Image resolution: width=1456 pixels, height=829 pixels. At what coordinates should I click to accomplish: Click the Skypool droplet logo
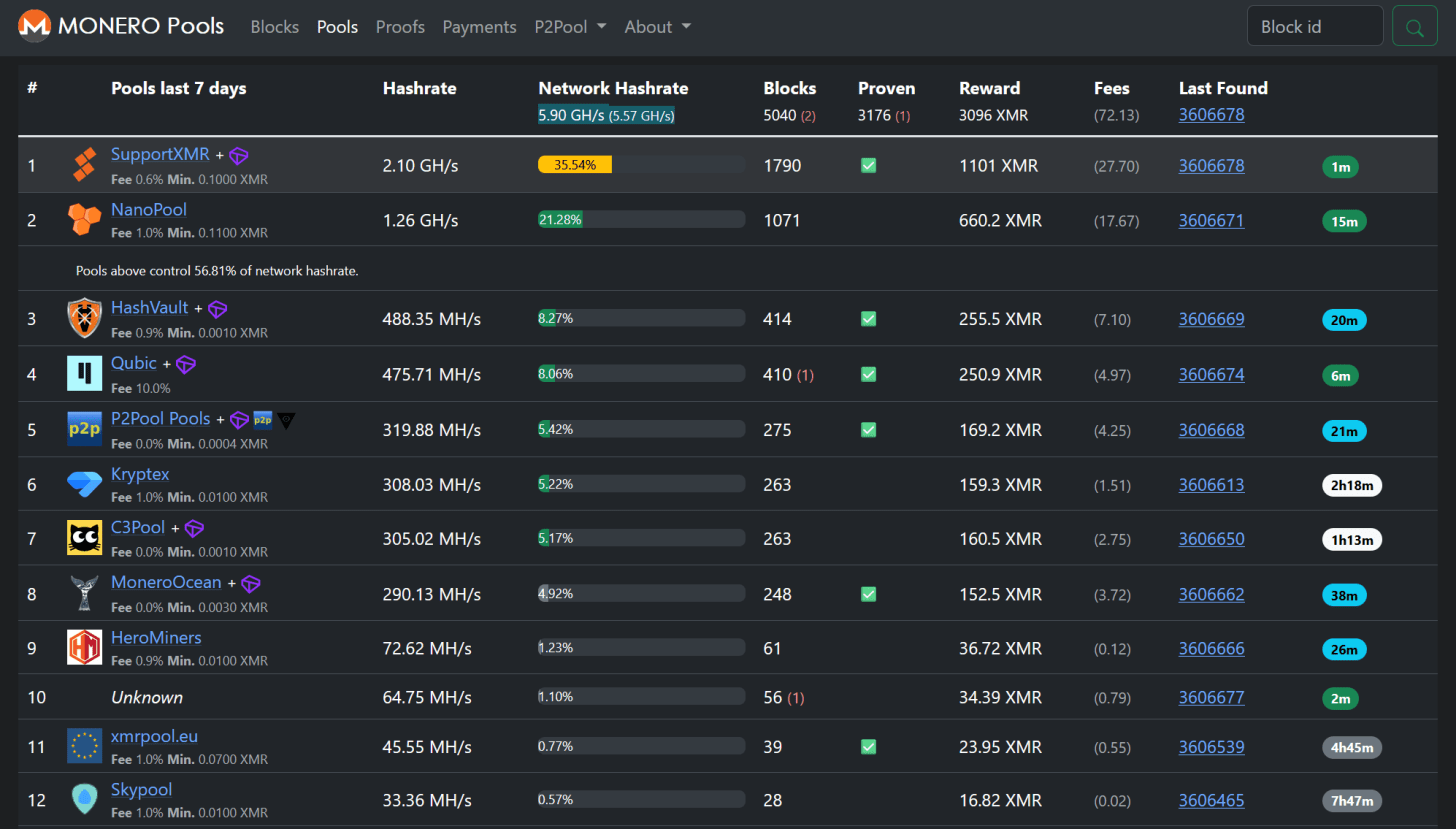[84, 798]
